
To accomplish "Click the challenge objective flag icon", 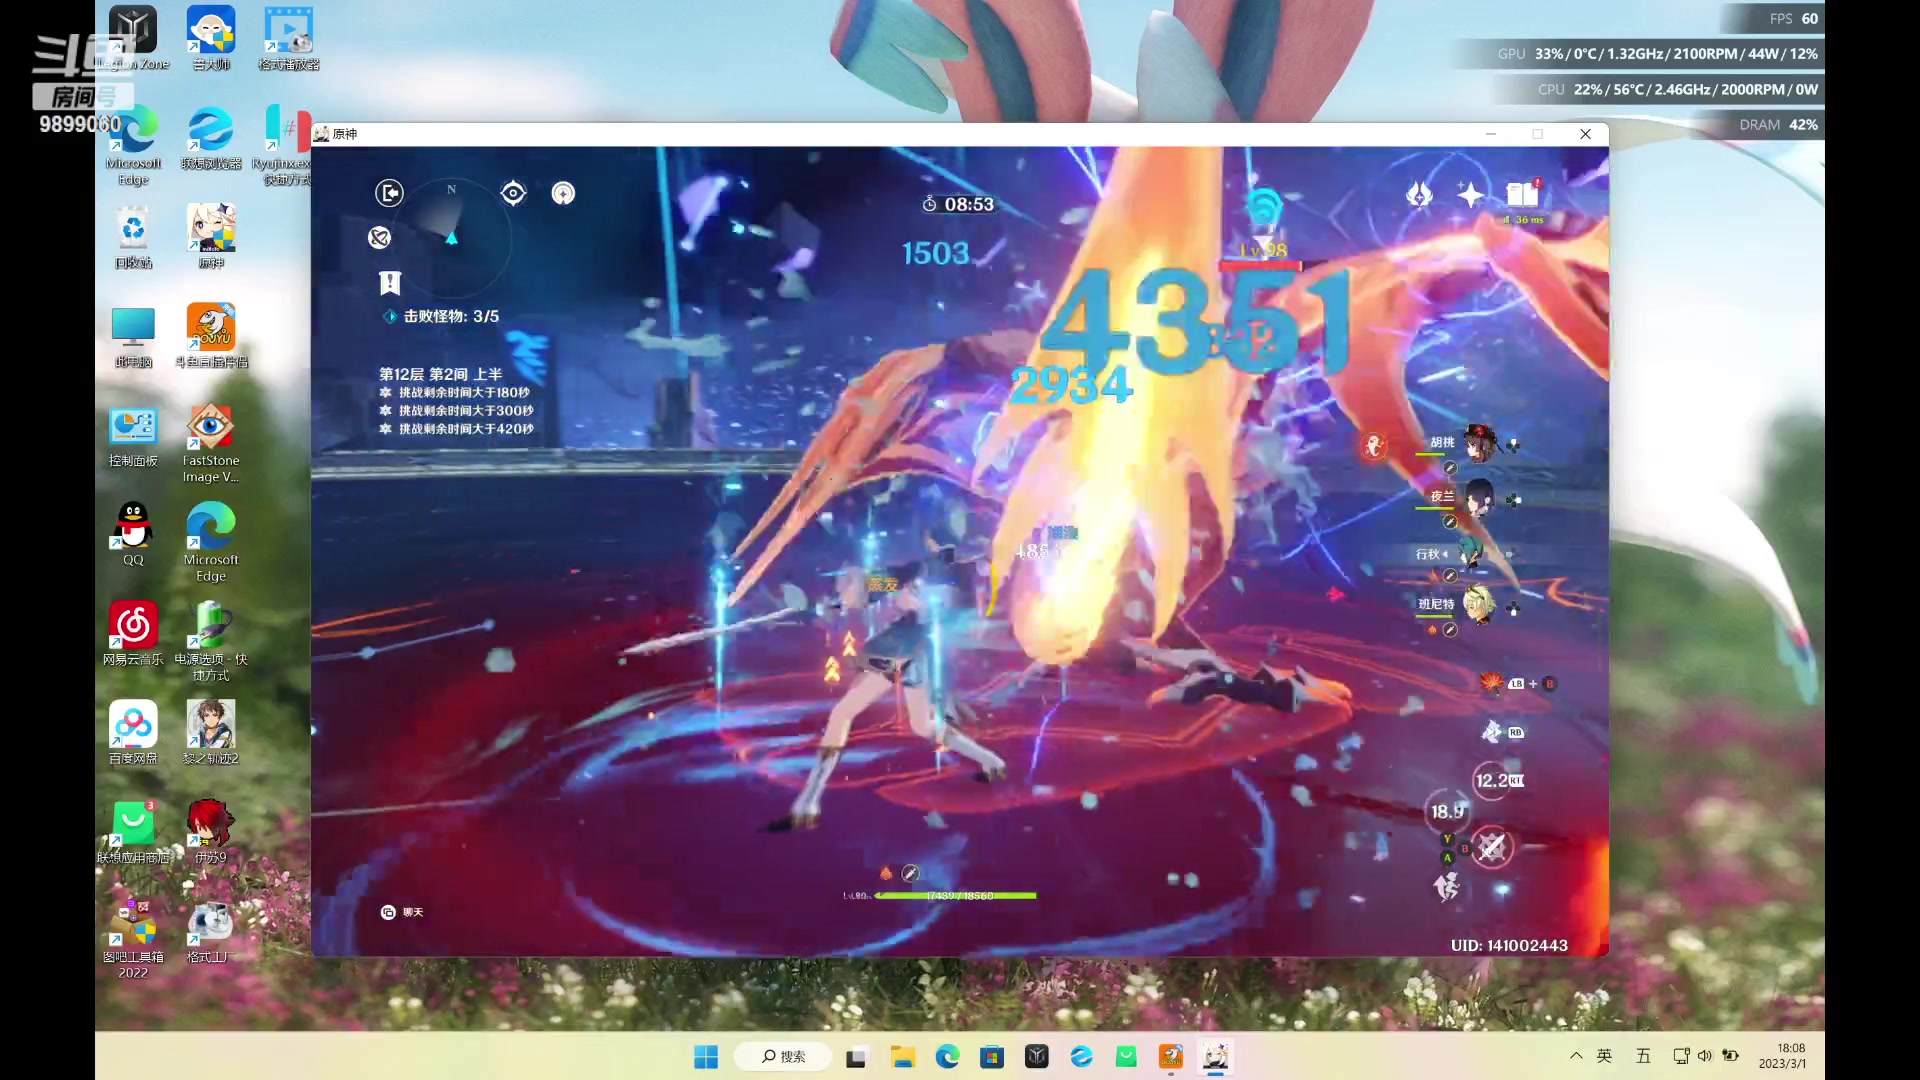I will pos(390,283).
